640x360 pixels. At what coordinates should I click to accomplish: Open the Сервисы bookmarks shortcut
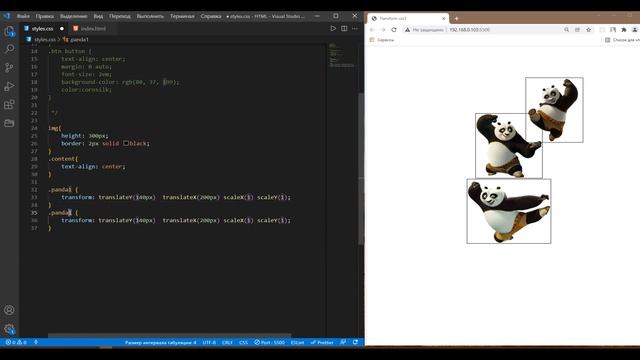click(x=382, y=40)
